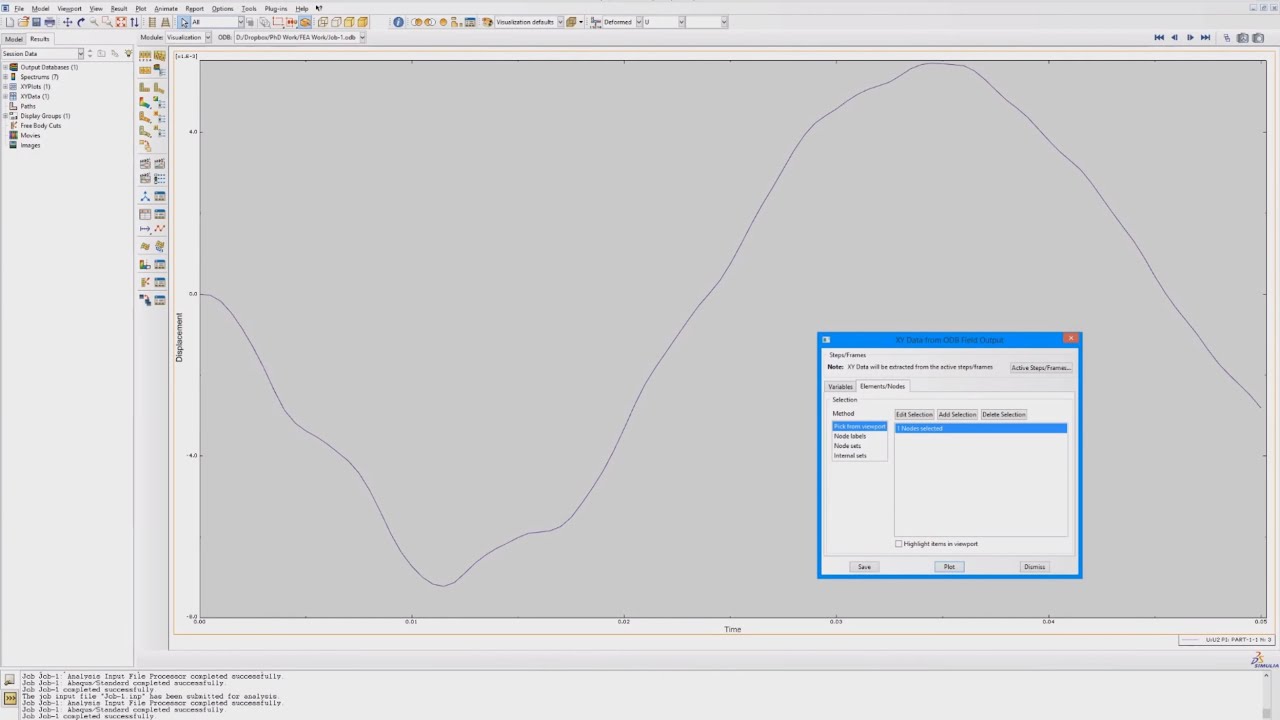Expand the Output Databases tree node
Screen dimensions: 1280x720
[x=5, y=67]
